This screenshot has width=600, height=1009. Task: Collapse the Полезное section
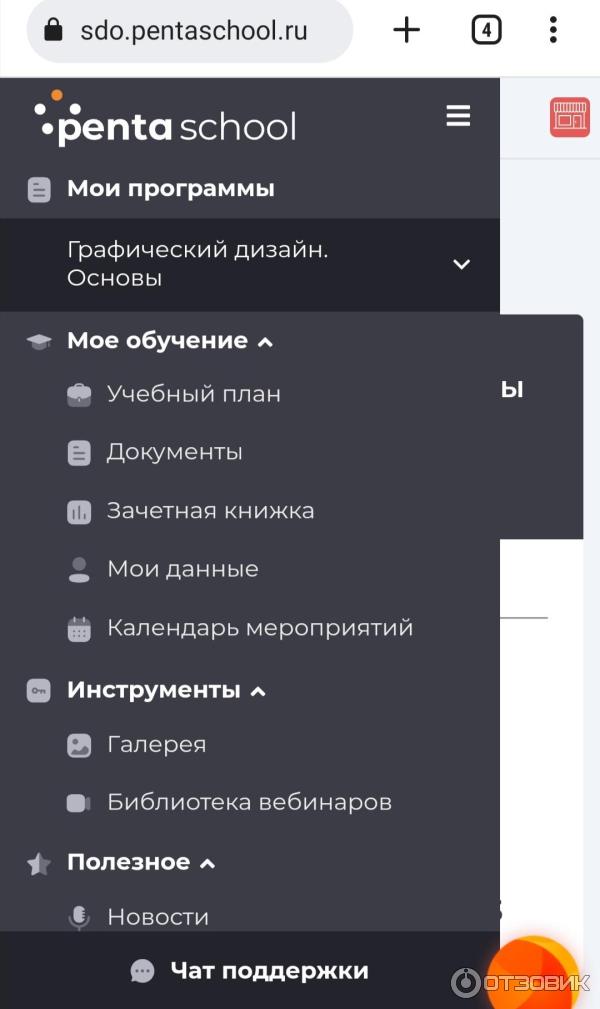pos(208,863)
